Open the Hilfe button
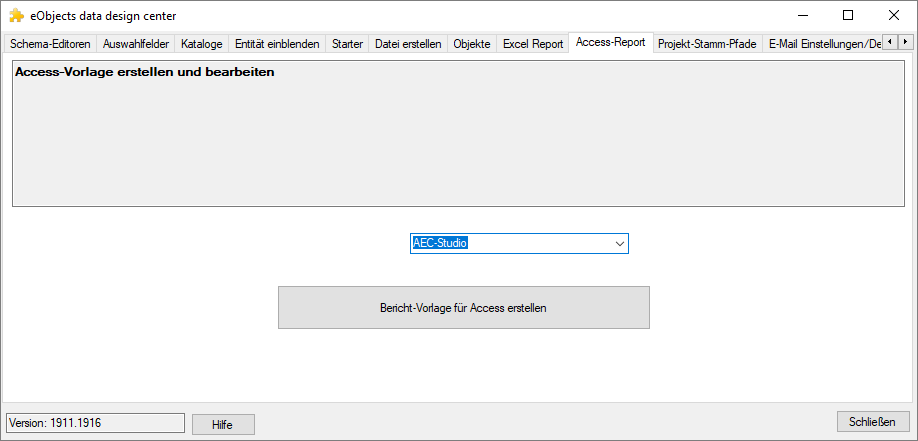This screenshot has width=918, height=441. tap(223, 425)
